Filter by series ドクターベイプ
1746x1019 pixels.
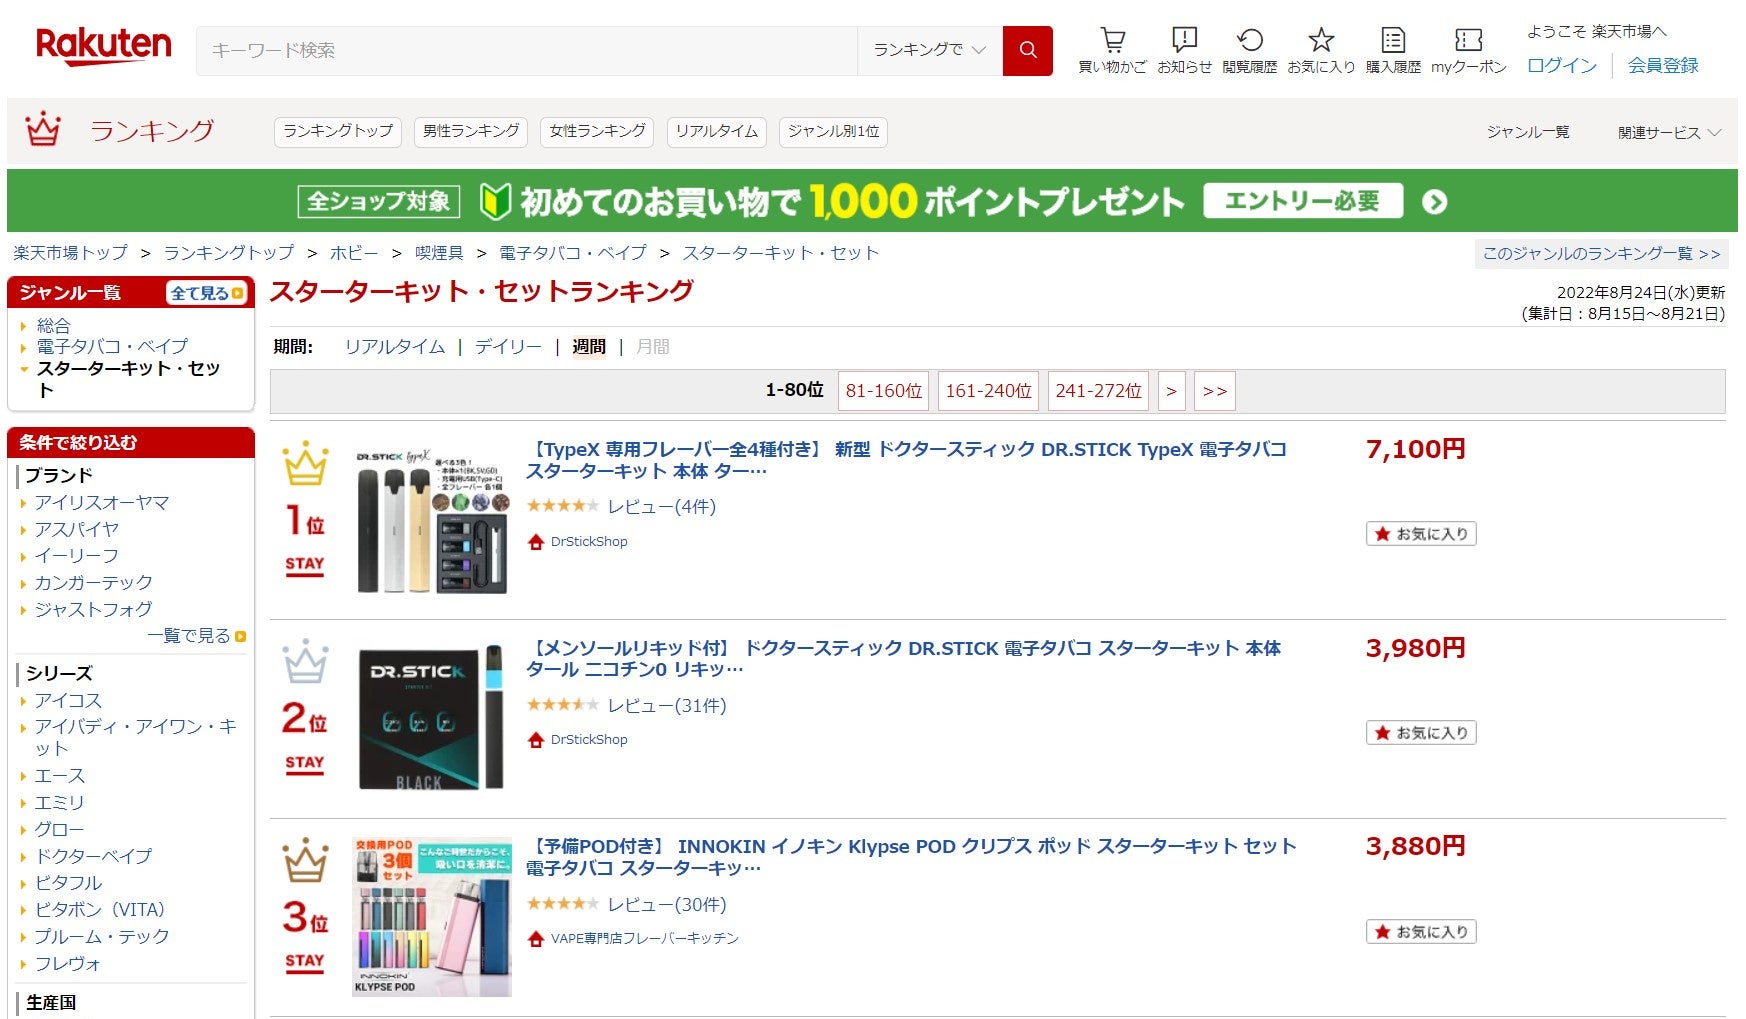(94, 857)
